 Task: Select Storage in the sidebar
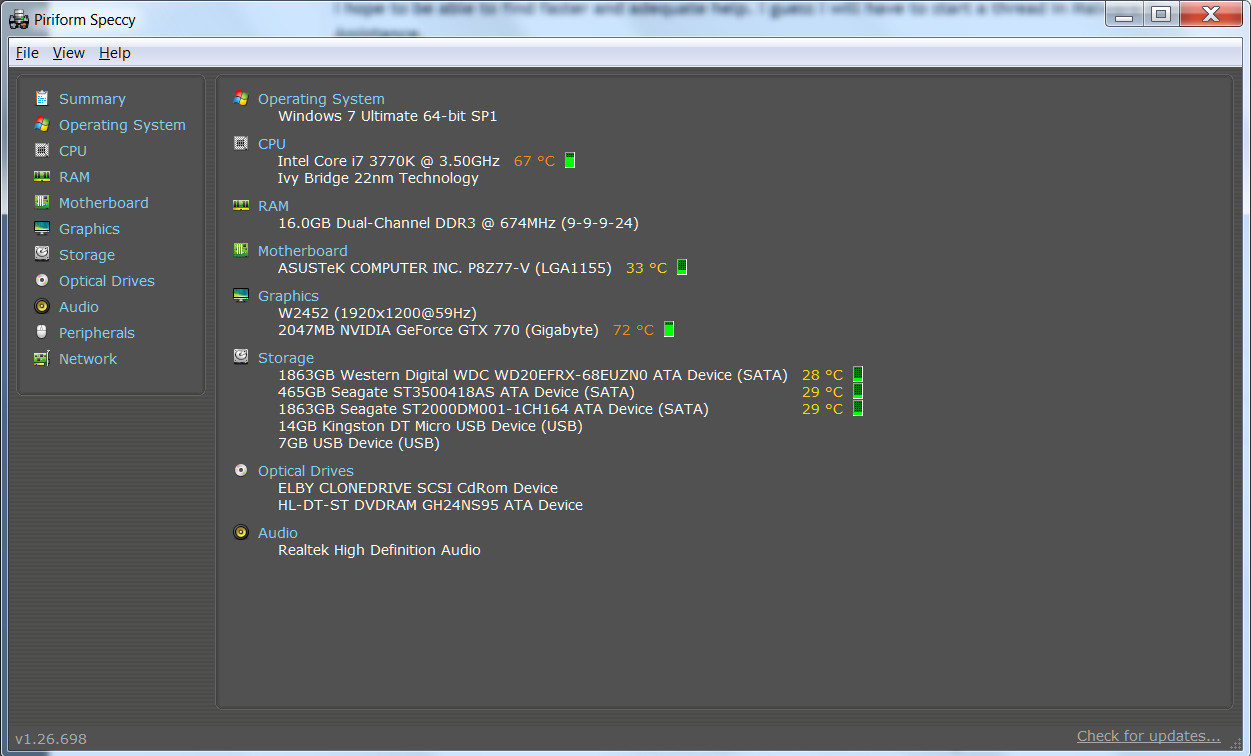coord(87,255)
